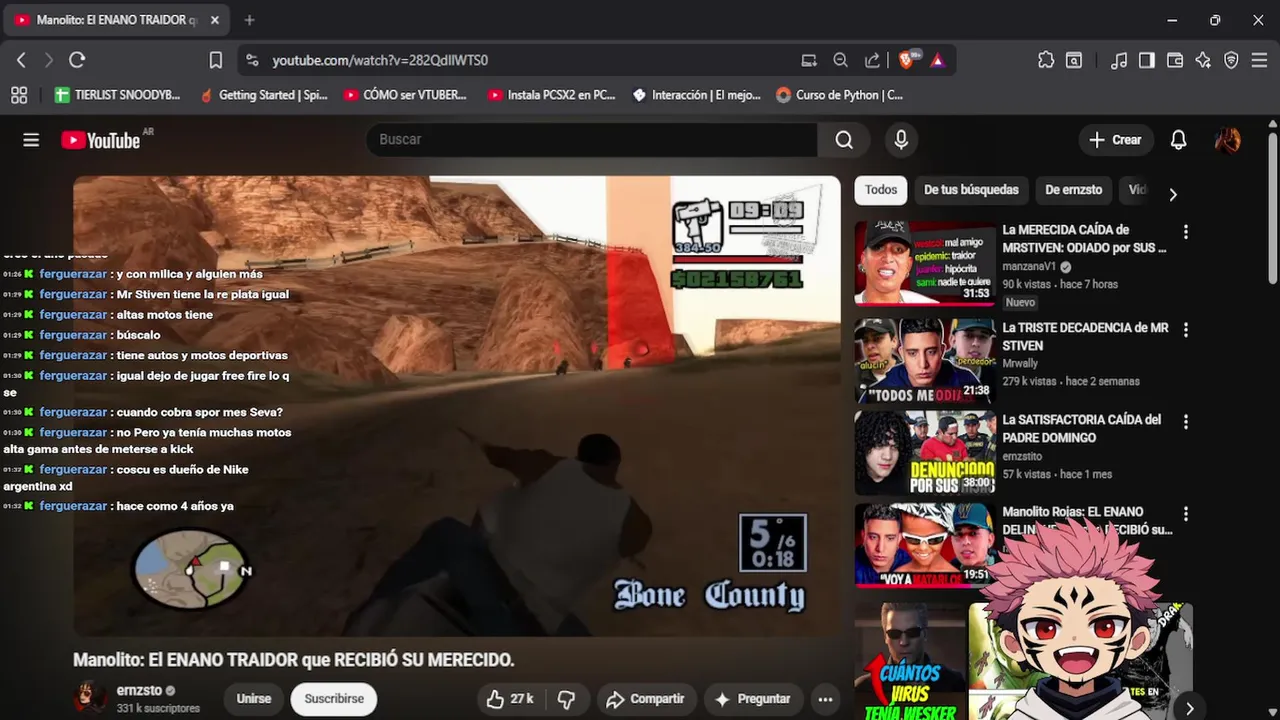This screenshot has width=1280, height=720.
Task: Click the install app icon in address bar
Action: (x=809, y=60)
